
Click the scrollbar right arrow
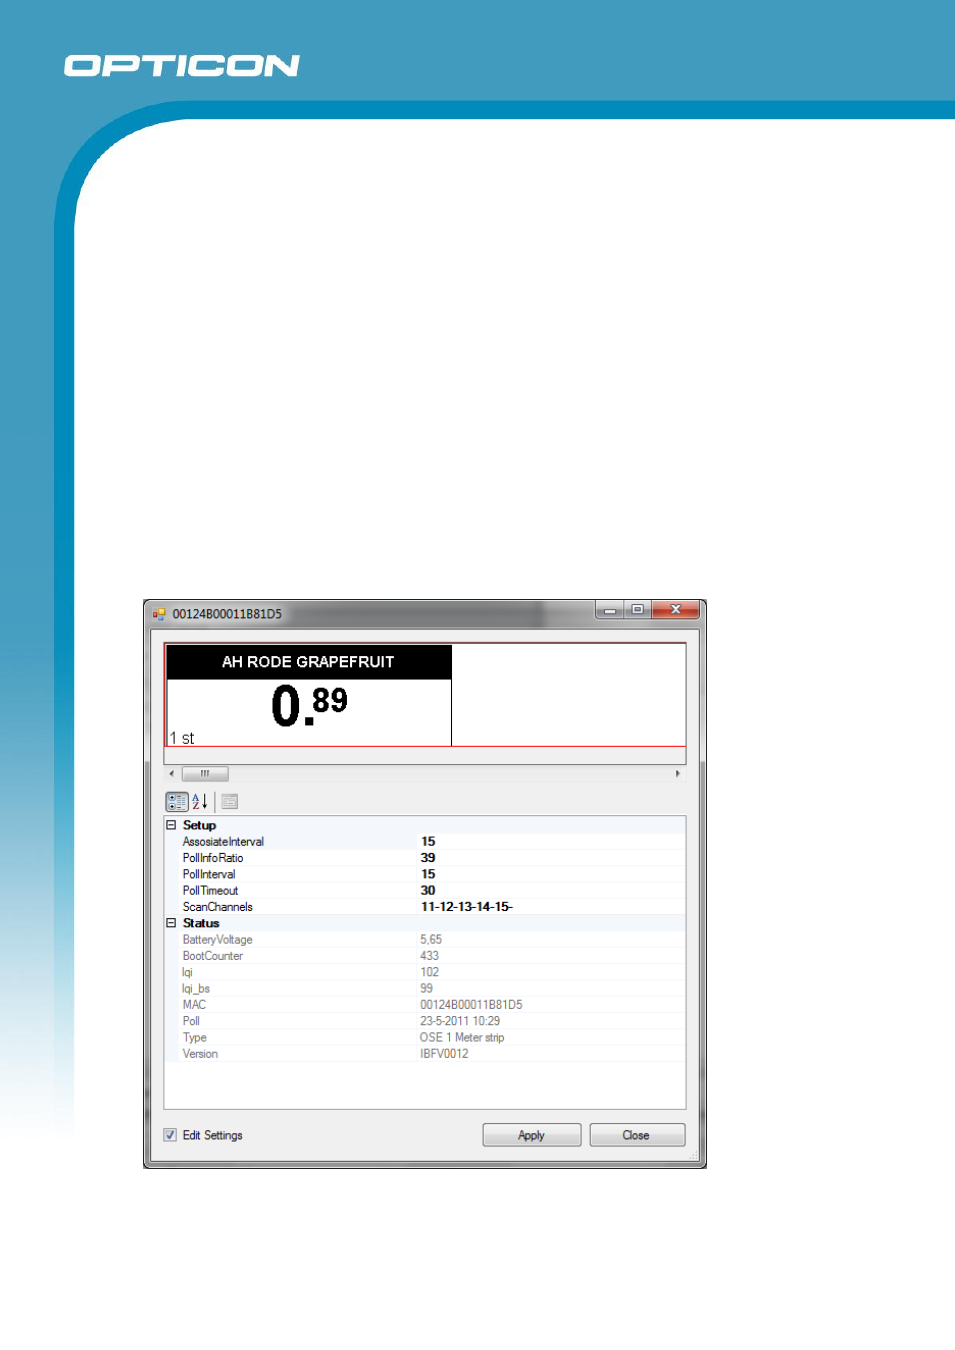678,773
